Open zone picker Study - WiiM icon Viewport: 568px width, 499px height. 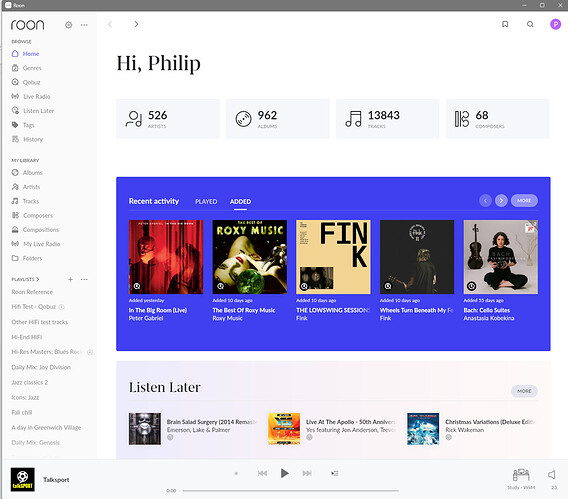[x=521, y=475]
